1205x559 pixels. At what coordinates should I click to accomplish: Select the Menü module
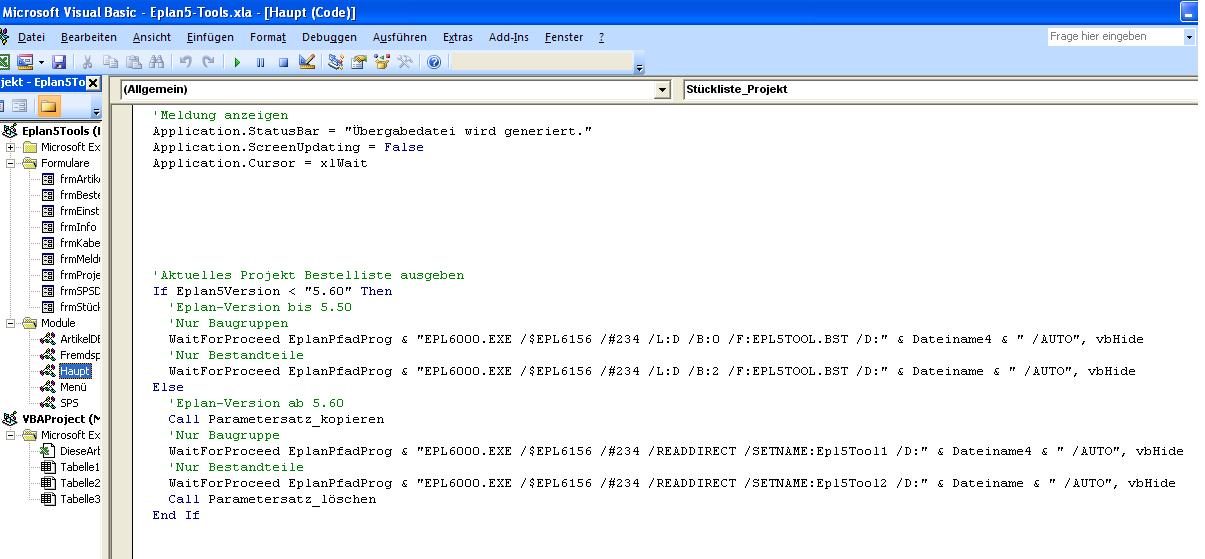[x=73, y=387]
